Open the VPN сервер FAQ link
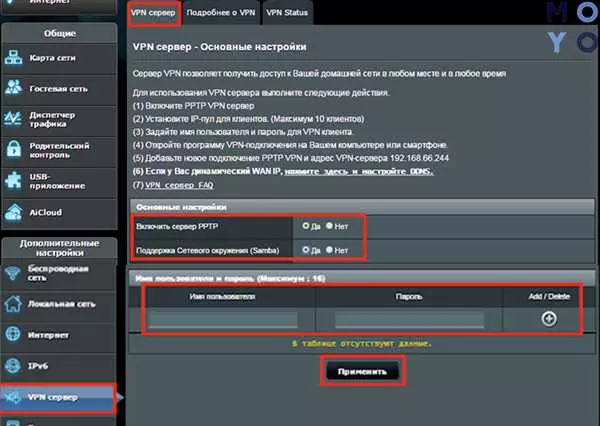The width and height of the screenshot is (600, 426). [179, 185]
